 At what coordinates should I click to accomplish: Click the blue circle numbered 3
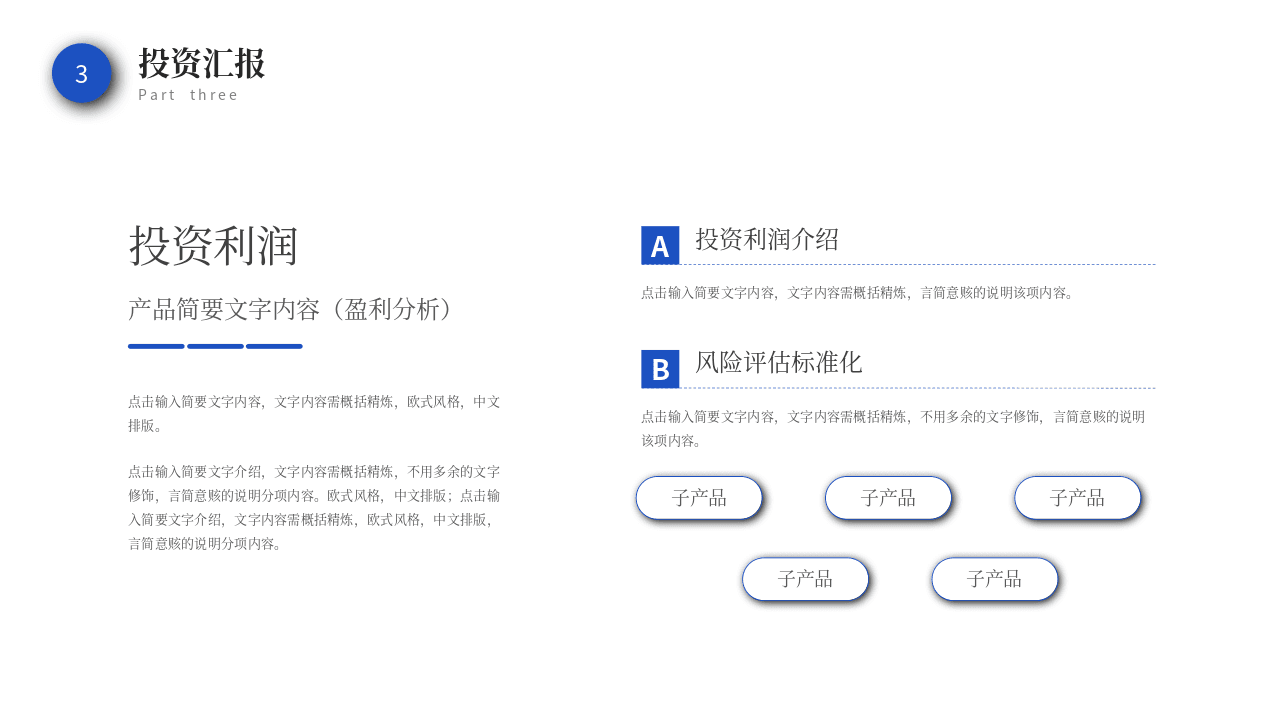pos(81,73)
